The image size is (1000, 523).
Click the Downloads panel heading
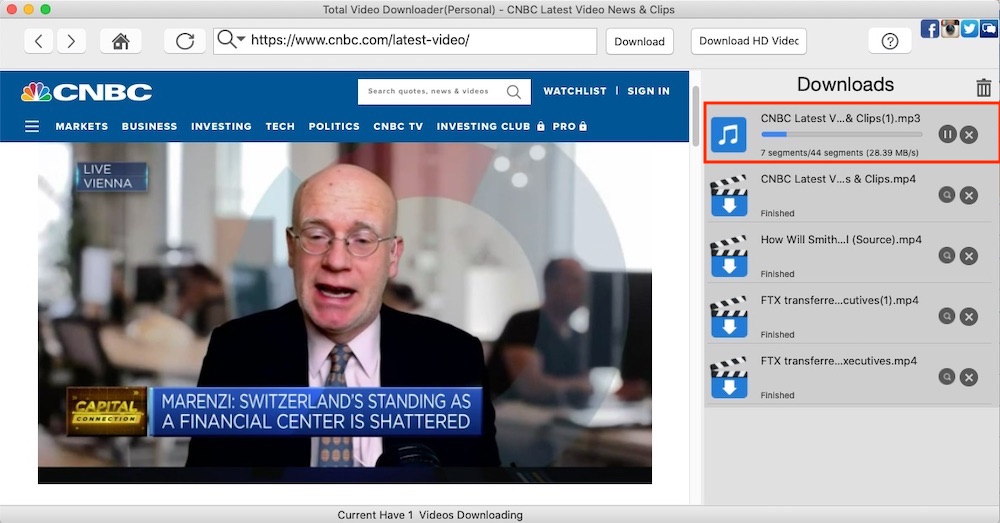click(845, 85)
